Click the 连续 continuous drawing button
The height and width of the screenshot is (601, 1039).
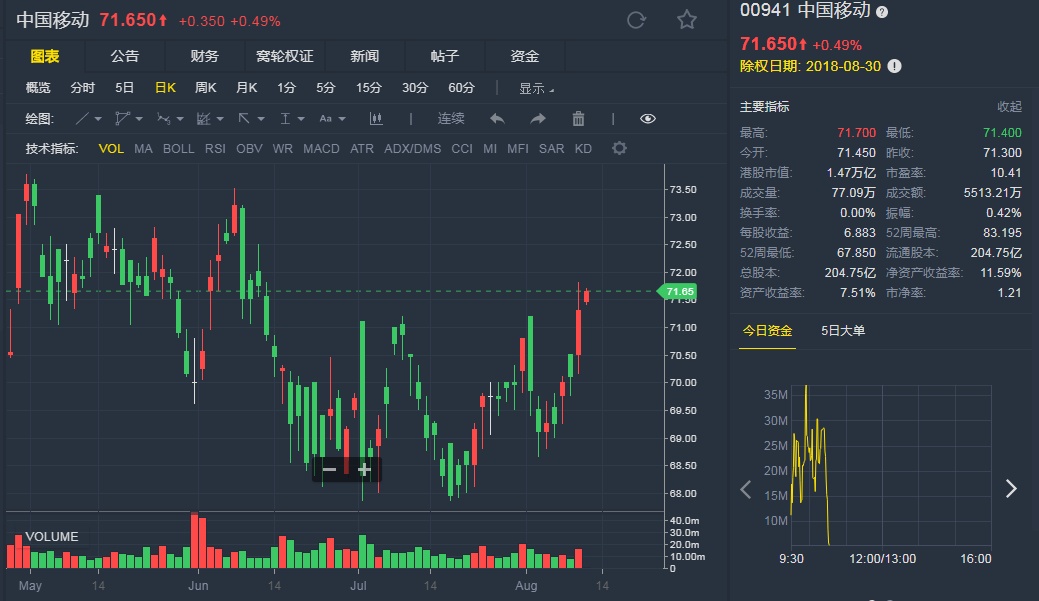pyautogui.click(x=451, y=119)
